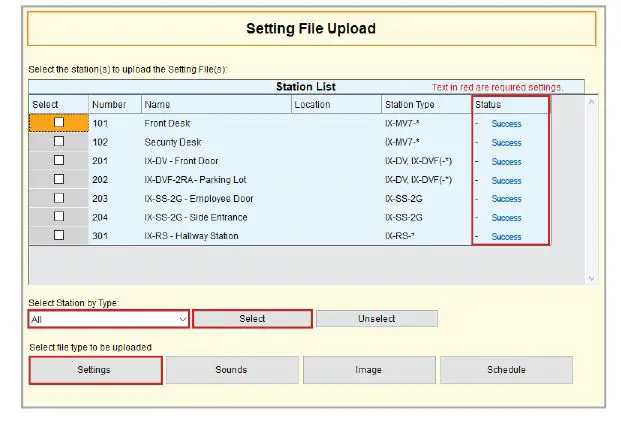Image resolution: width=621 pixels, height=428 pixels.
Task: Enable checkbox for 203 Employee Door
Action: coord(59,198)
